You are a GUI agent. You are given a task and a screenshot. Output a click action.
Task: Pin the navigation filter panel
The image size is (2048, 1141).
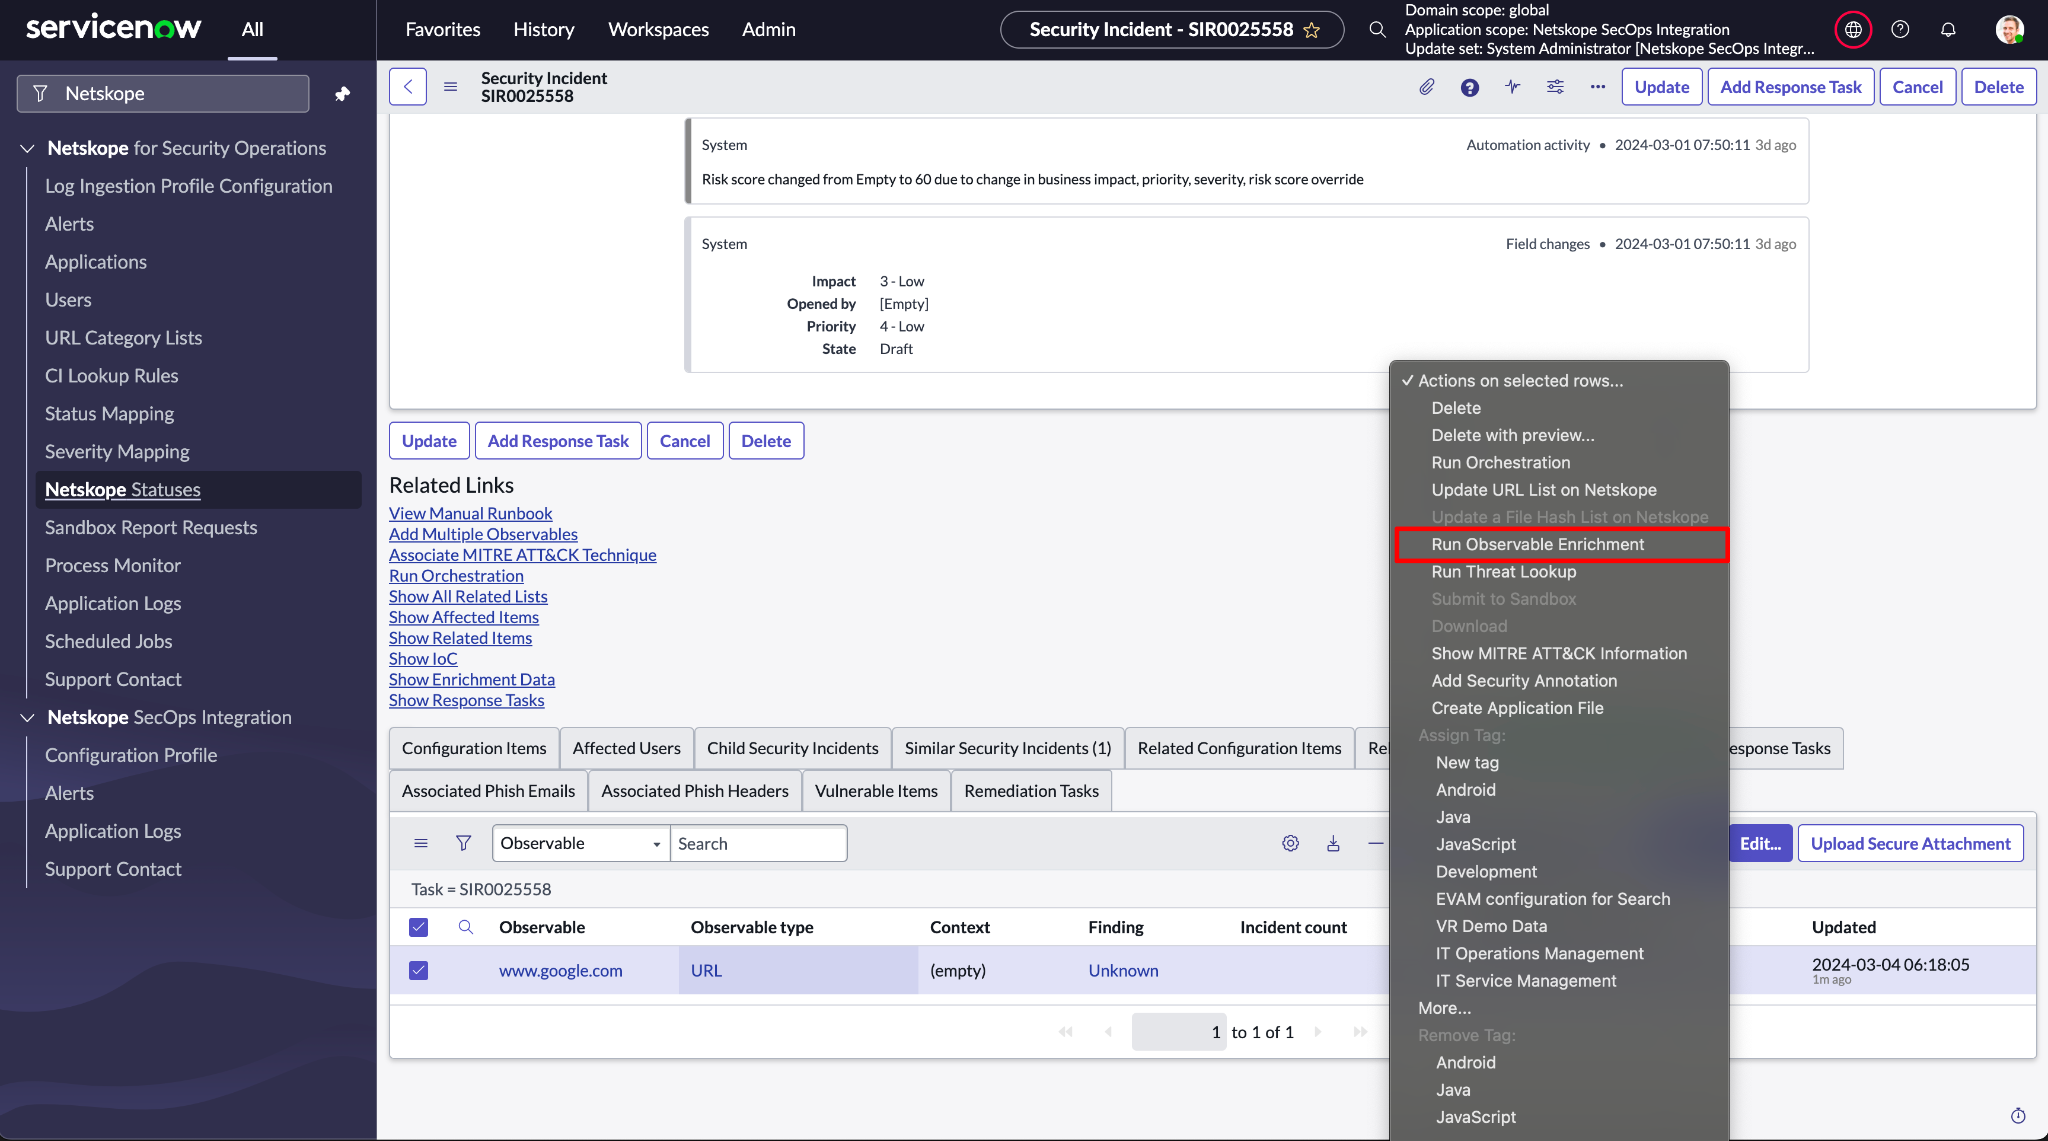point(342,93)
